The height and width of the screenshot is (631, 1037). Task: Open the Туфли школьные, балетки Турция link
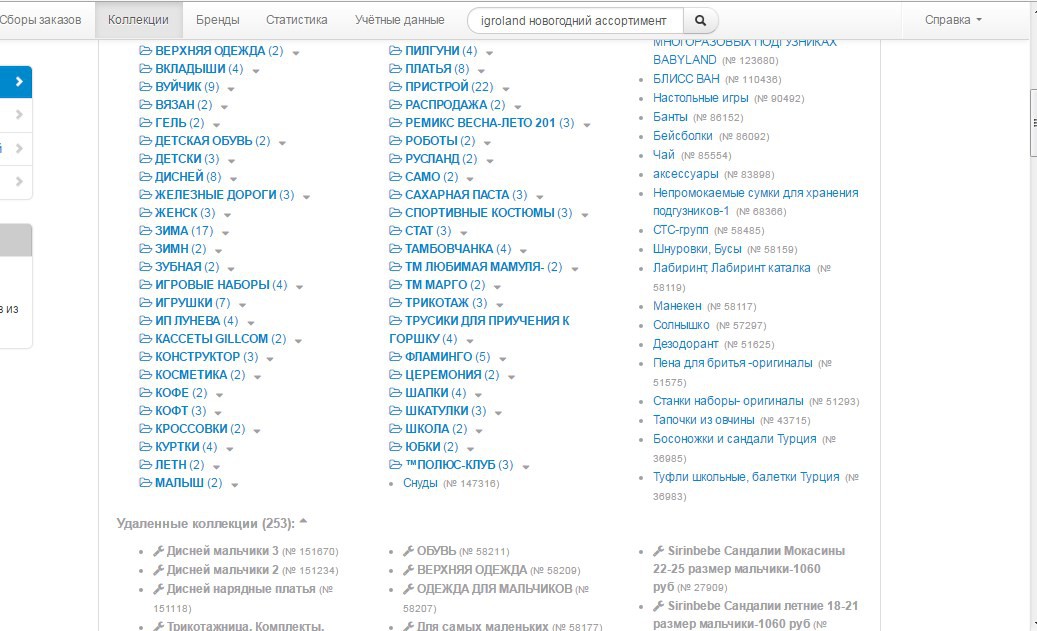coord(746,477)
